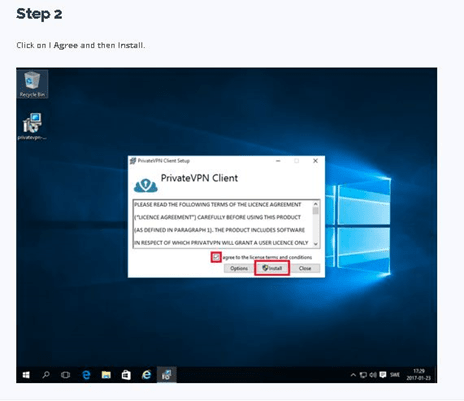
Task: Click 'PLEASE READ THE FOLLOWING TERMS' line
Action: [x=218, y=205]
